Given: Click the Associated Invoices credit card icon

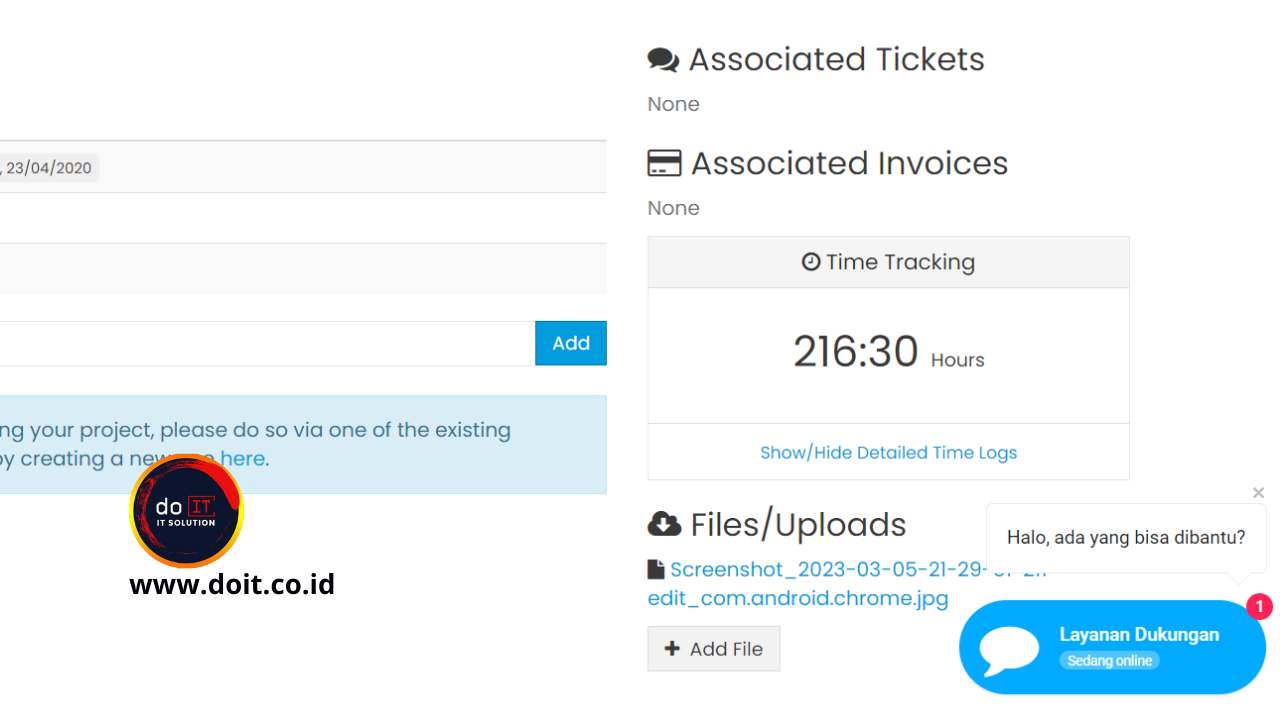Looking at the screenshot, I should click(664, 164).
